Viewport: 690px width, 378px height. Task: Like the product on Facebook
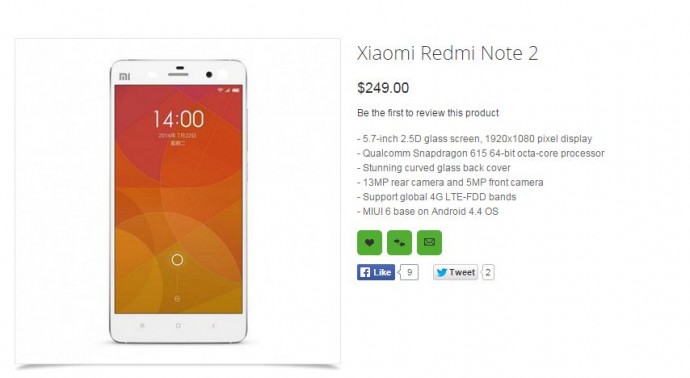376,272
